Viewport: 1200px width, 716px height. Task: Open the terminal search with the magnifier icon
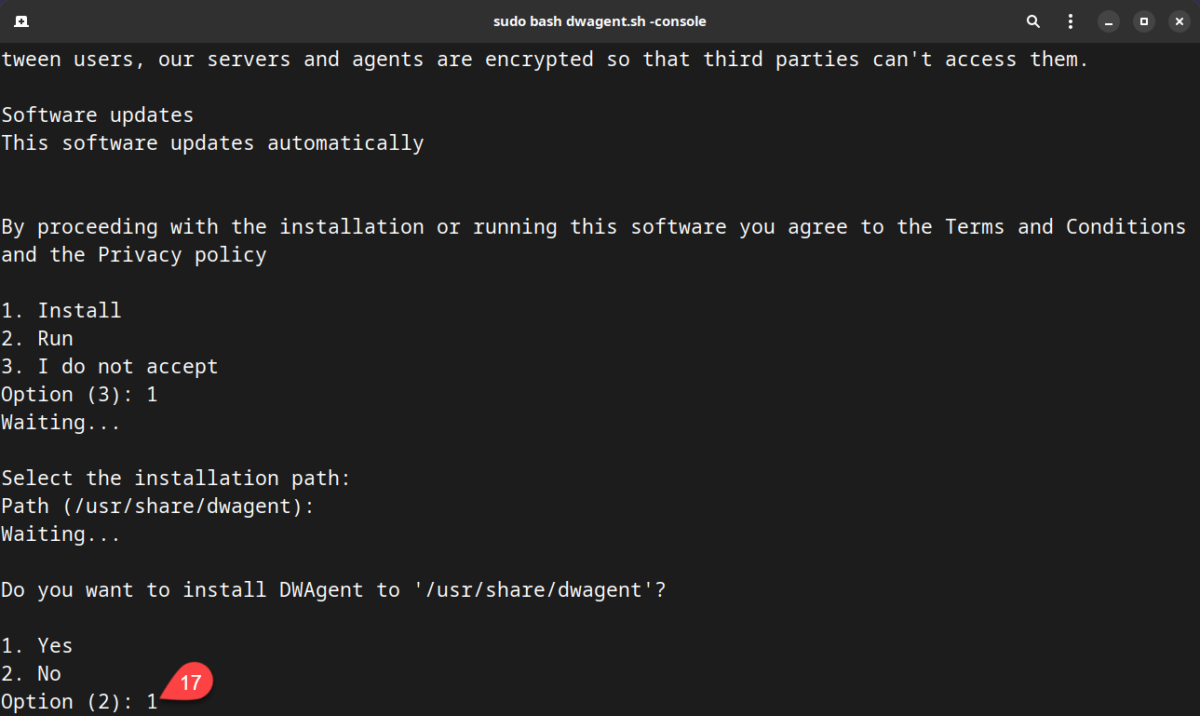(x=1033, y=20)
